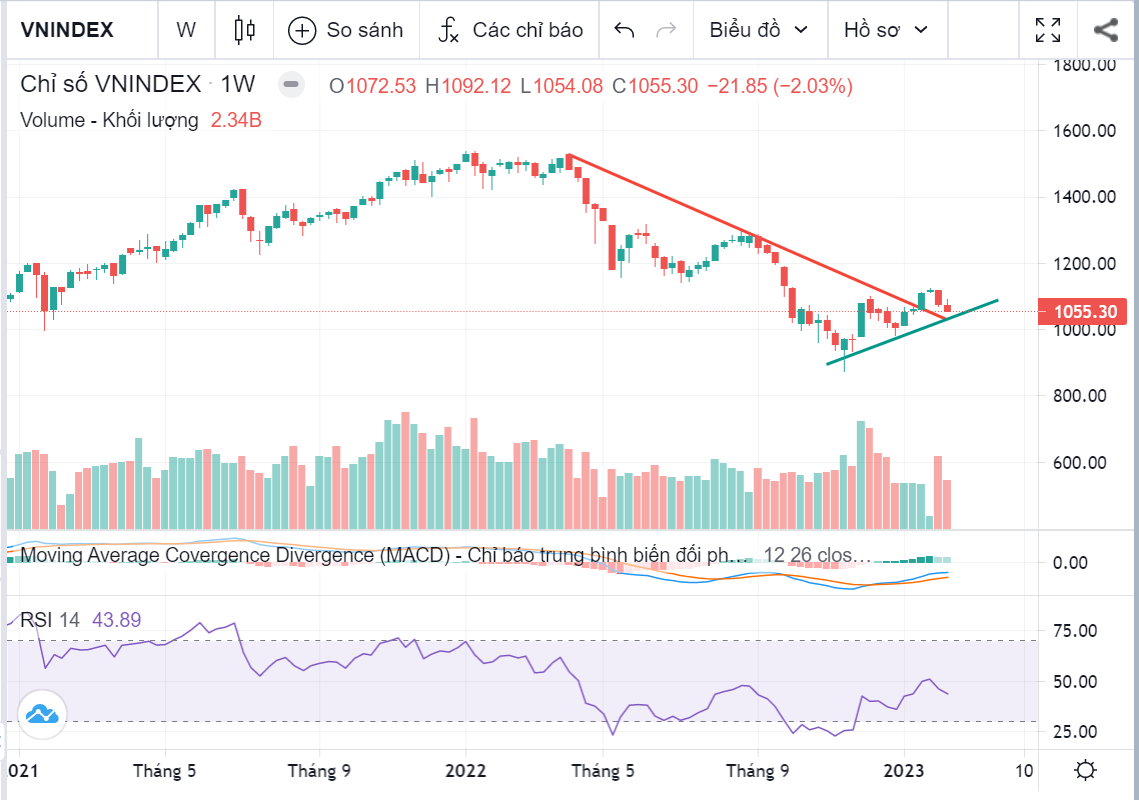Click the 2022 time axis label
The width and height of the screenshot is (1139, 800).
tap(466, 771)
